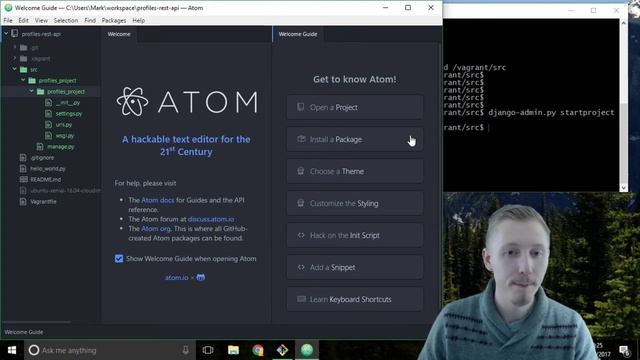The image size is (640, 360).
Task: Collapse the outer profiles_project folder chevron
Action: (23, 80)
